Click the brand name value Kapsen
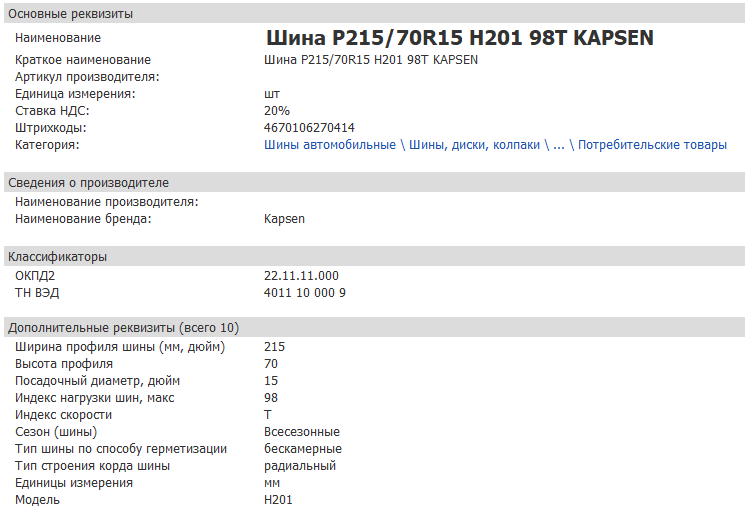The width and height of the screenshot is (745, 515). (x=284, y=219)
